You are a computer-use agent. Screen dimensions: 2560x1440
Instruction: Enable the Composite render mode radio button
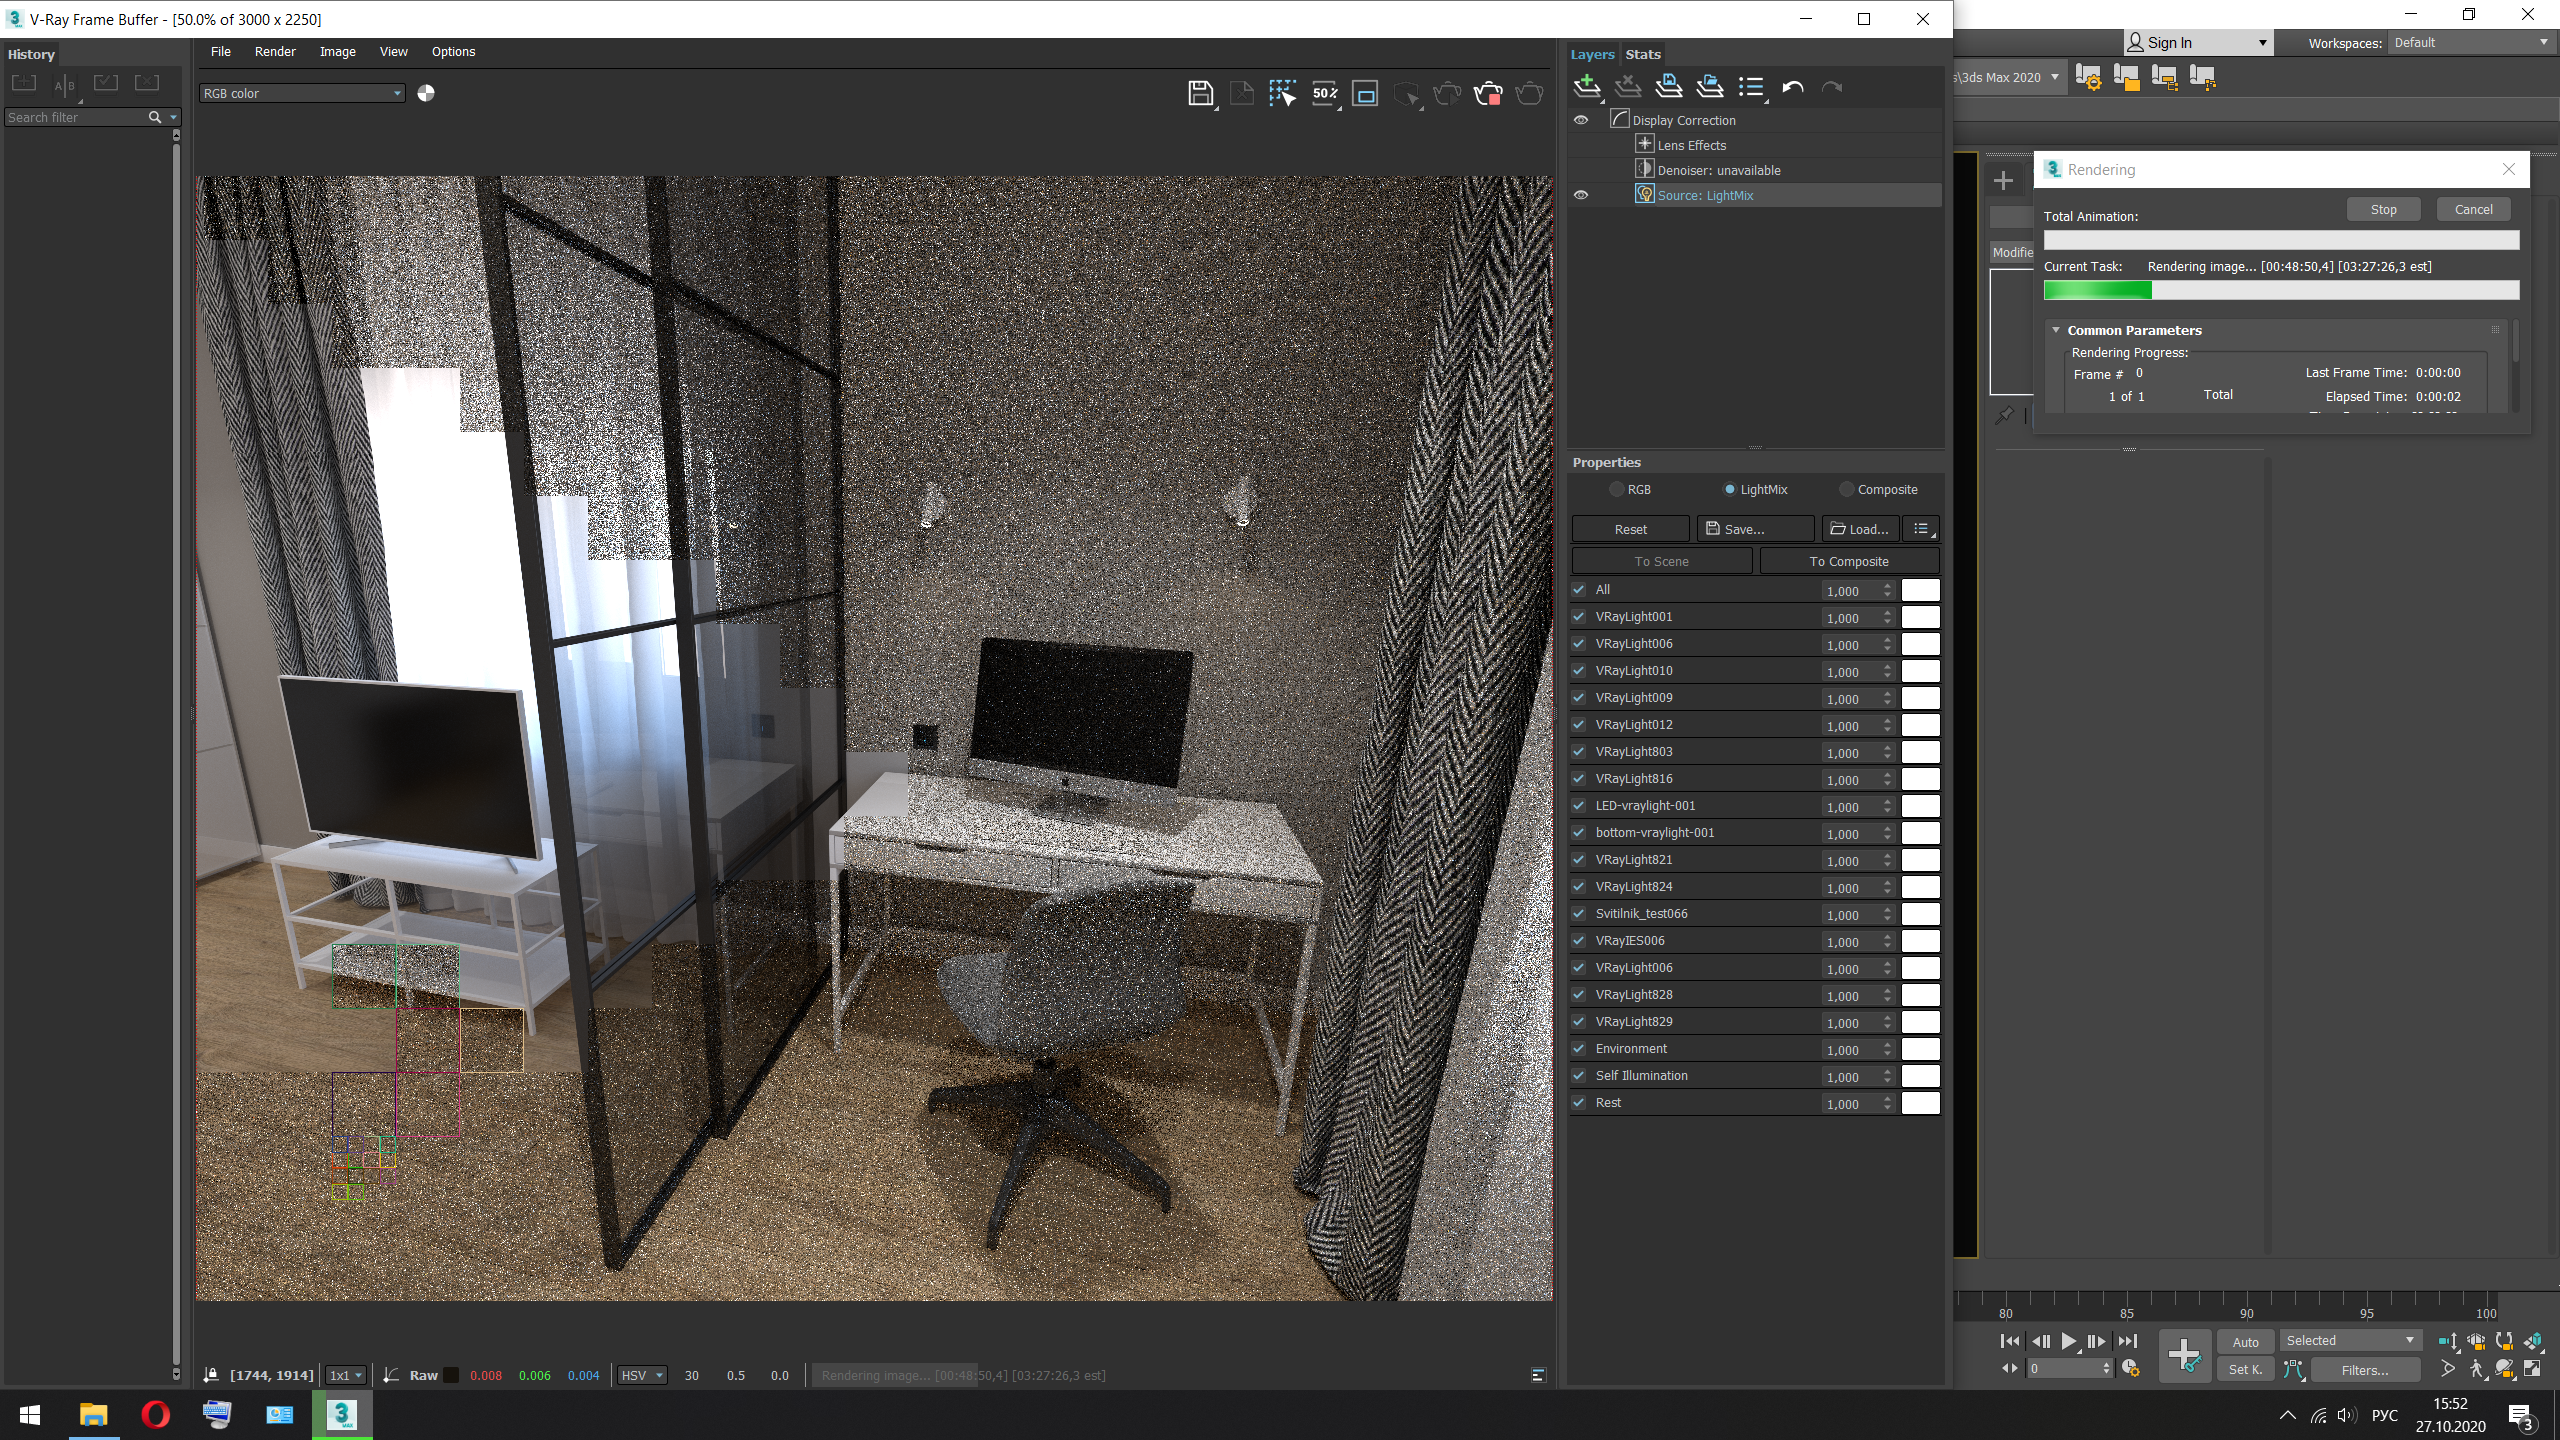tap(1844, 489)
